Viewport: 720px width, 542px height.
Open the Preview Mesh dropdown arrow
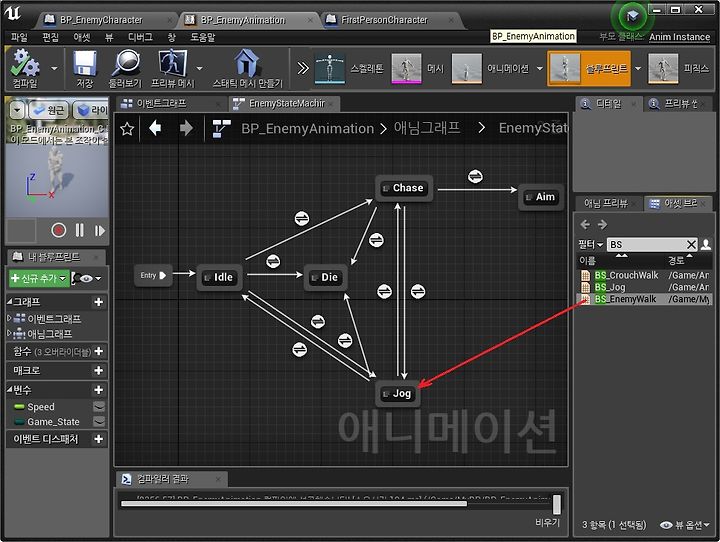pos(199,68)
